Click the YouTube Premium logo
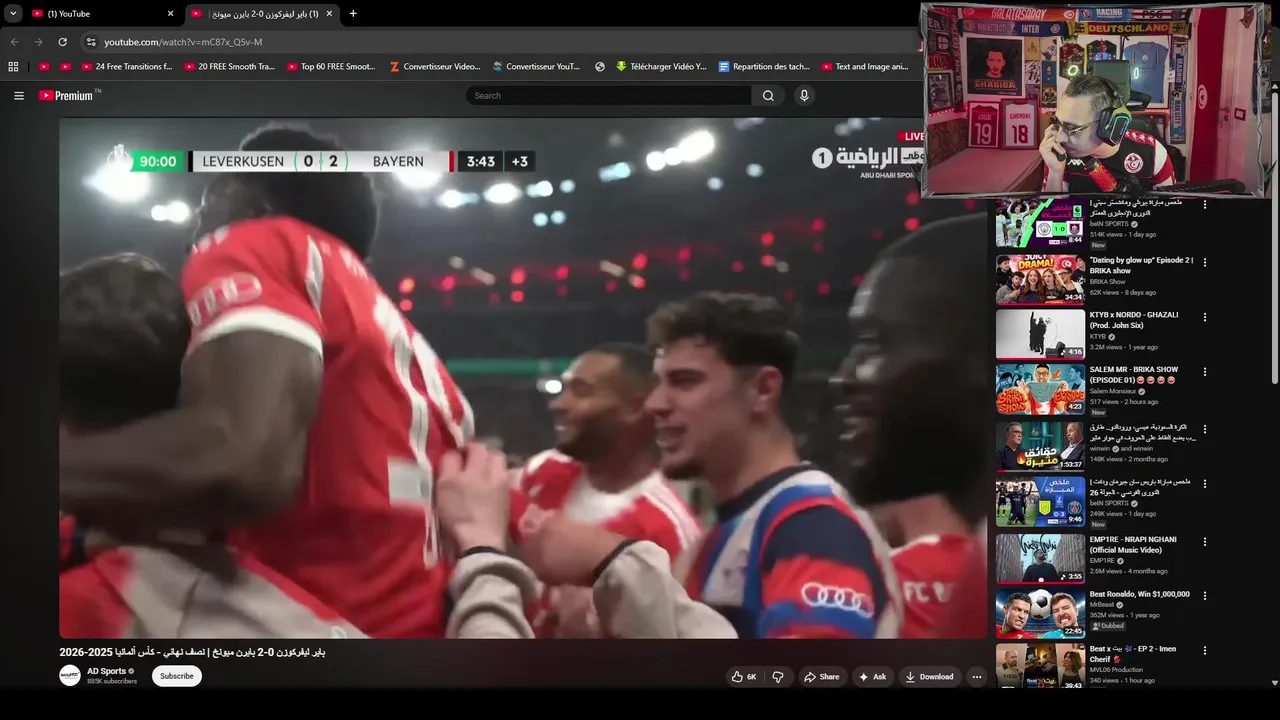1280x720 pixels. click(69, 95)
